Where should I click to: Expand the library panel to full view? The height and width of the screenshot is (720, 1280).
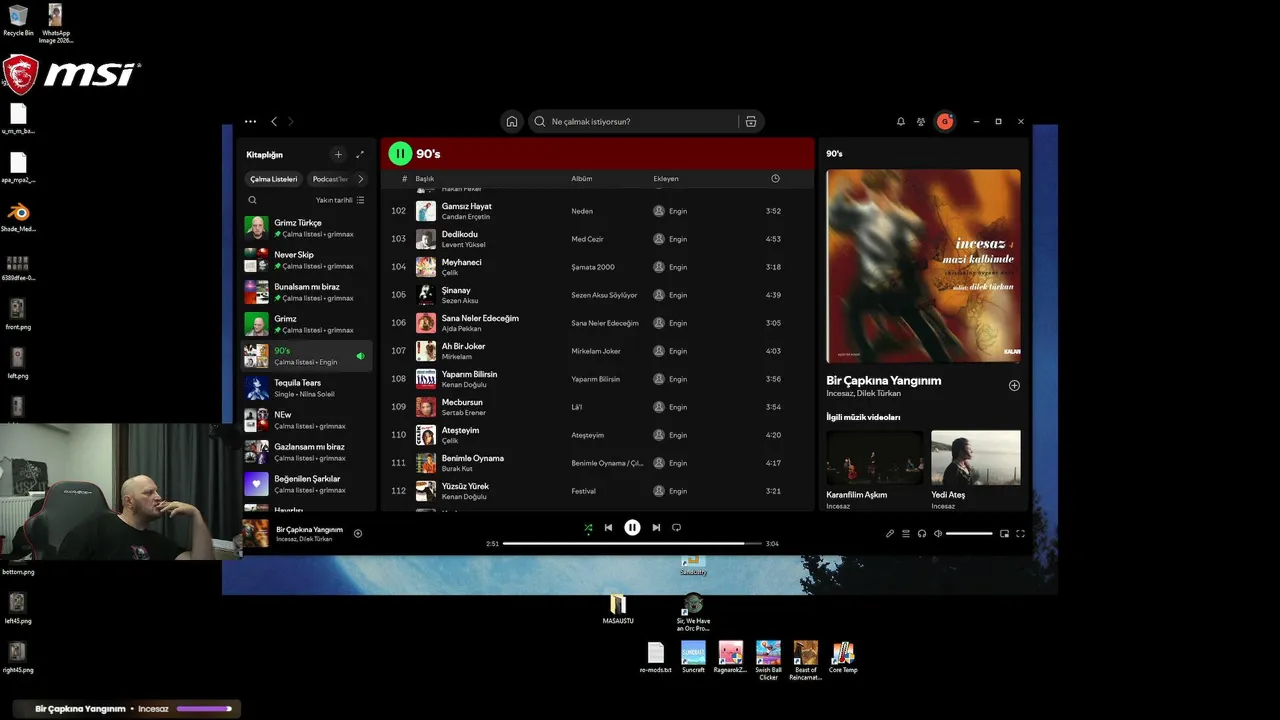(360, 154)
